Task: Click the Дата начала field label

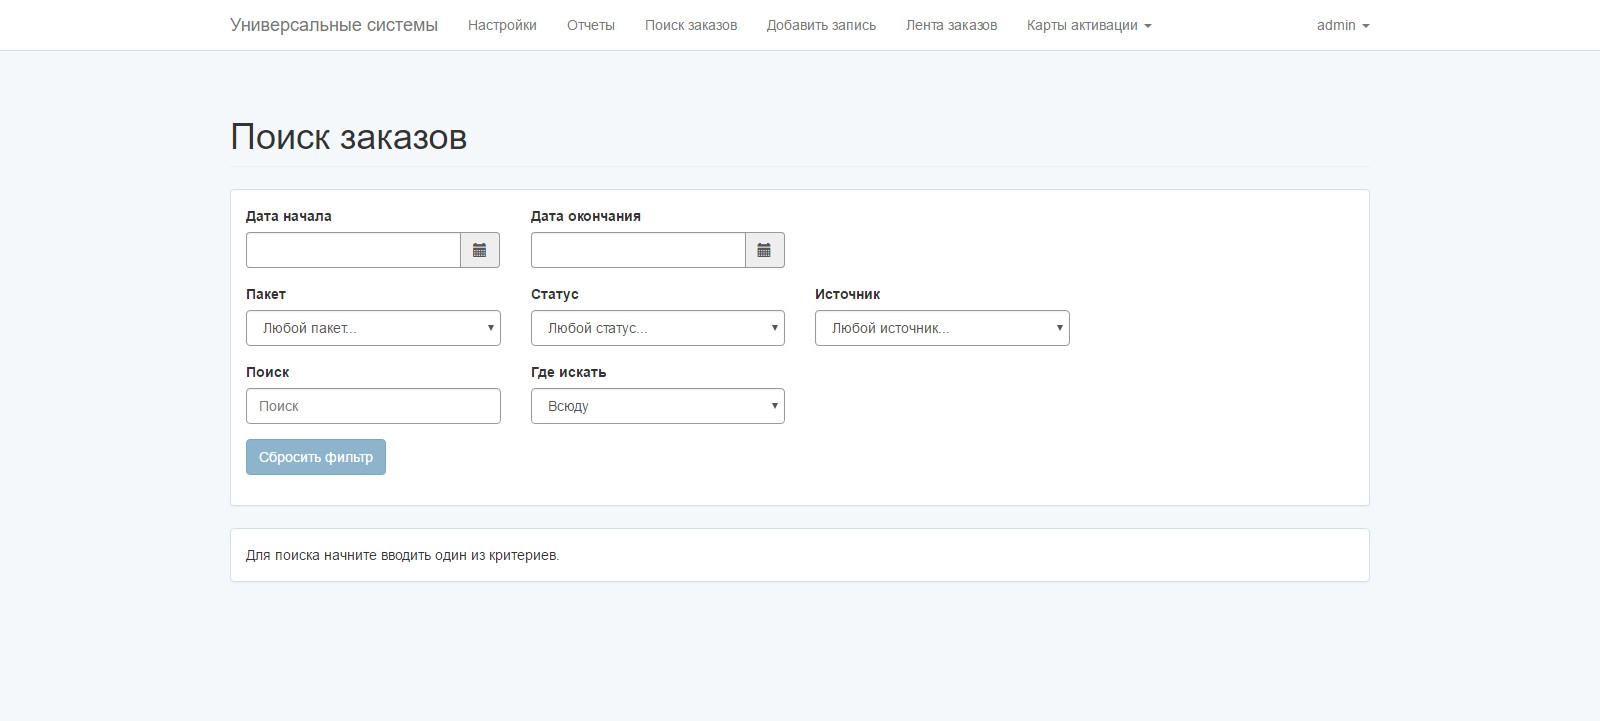Action: pos(289,216)
